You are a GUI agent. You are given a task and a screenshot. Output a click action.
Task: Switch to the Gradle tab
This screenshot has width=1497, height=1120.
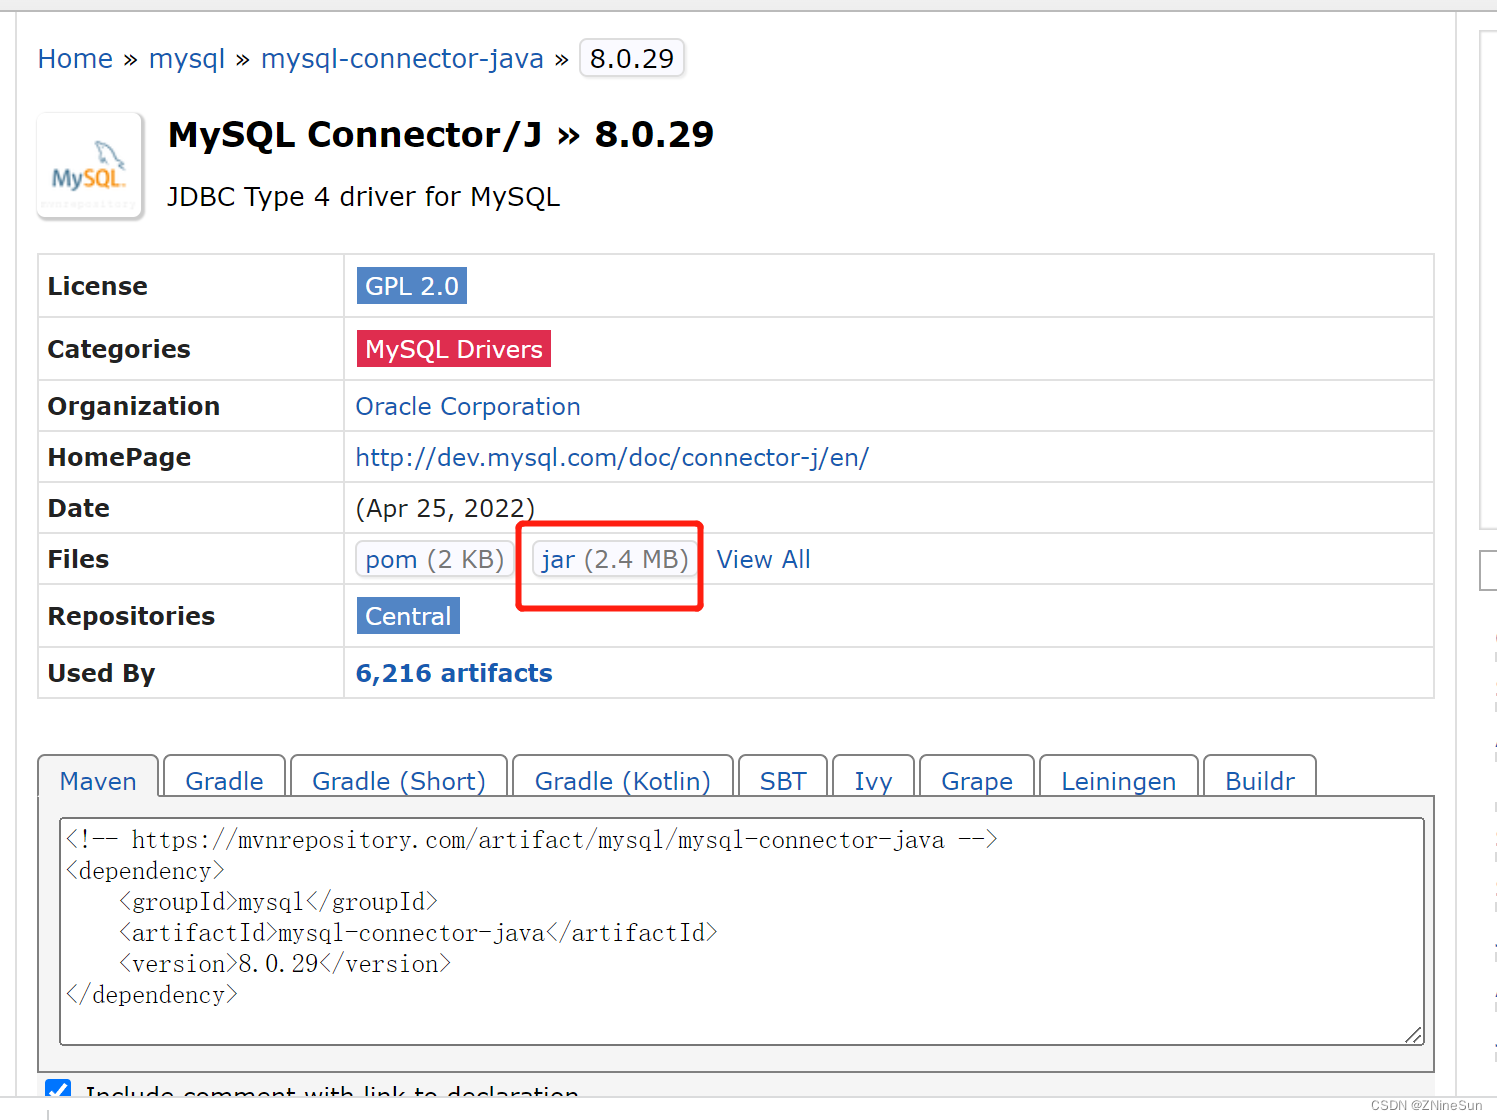225,777
